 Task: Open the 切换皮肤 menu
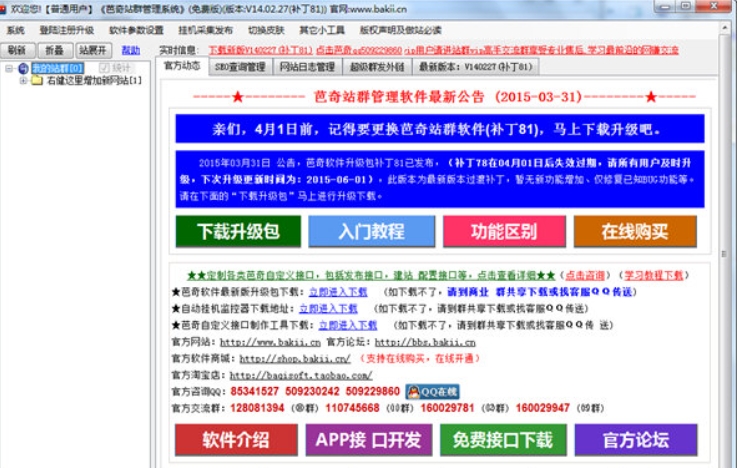point(266,30)
